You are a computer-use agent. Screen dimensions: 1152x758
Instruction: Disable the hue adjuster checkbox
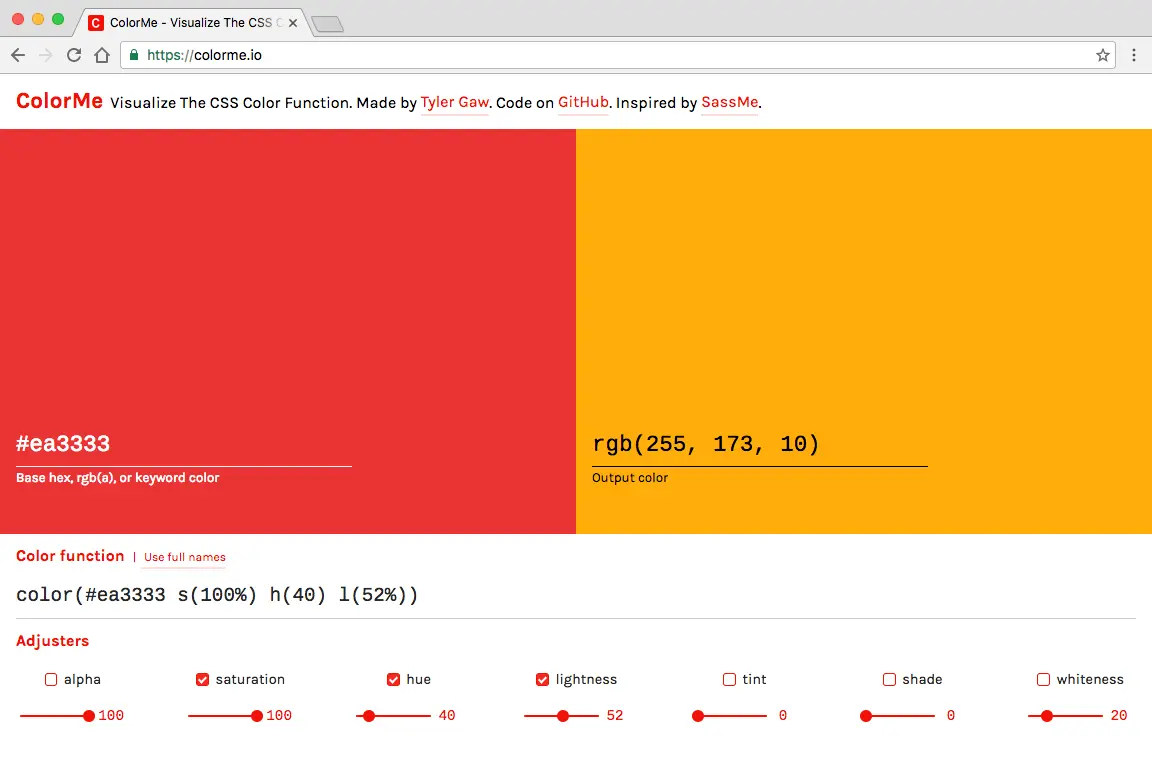tap(394, 679)
